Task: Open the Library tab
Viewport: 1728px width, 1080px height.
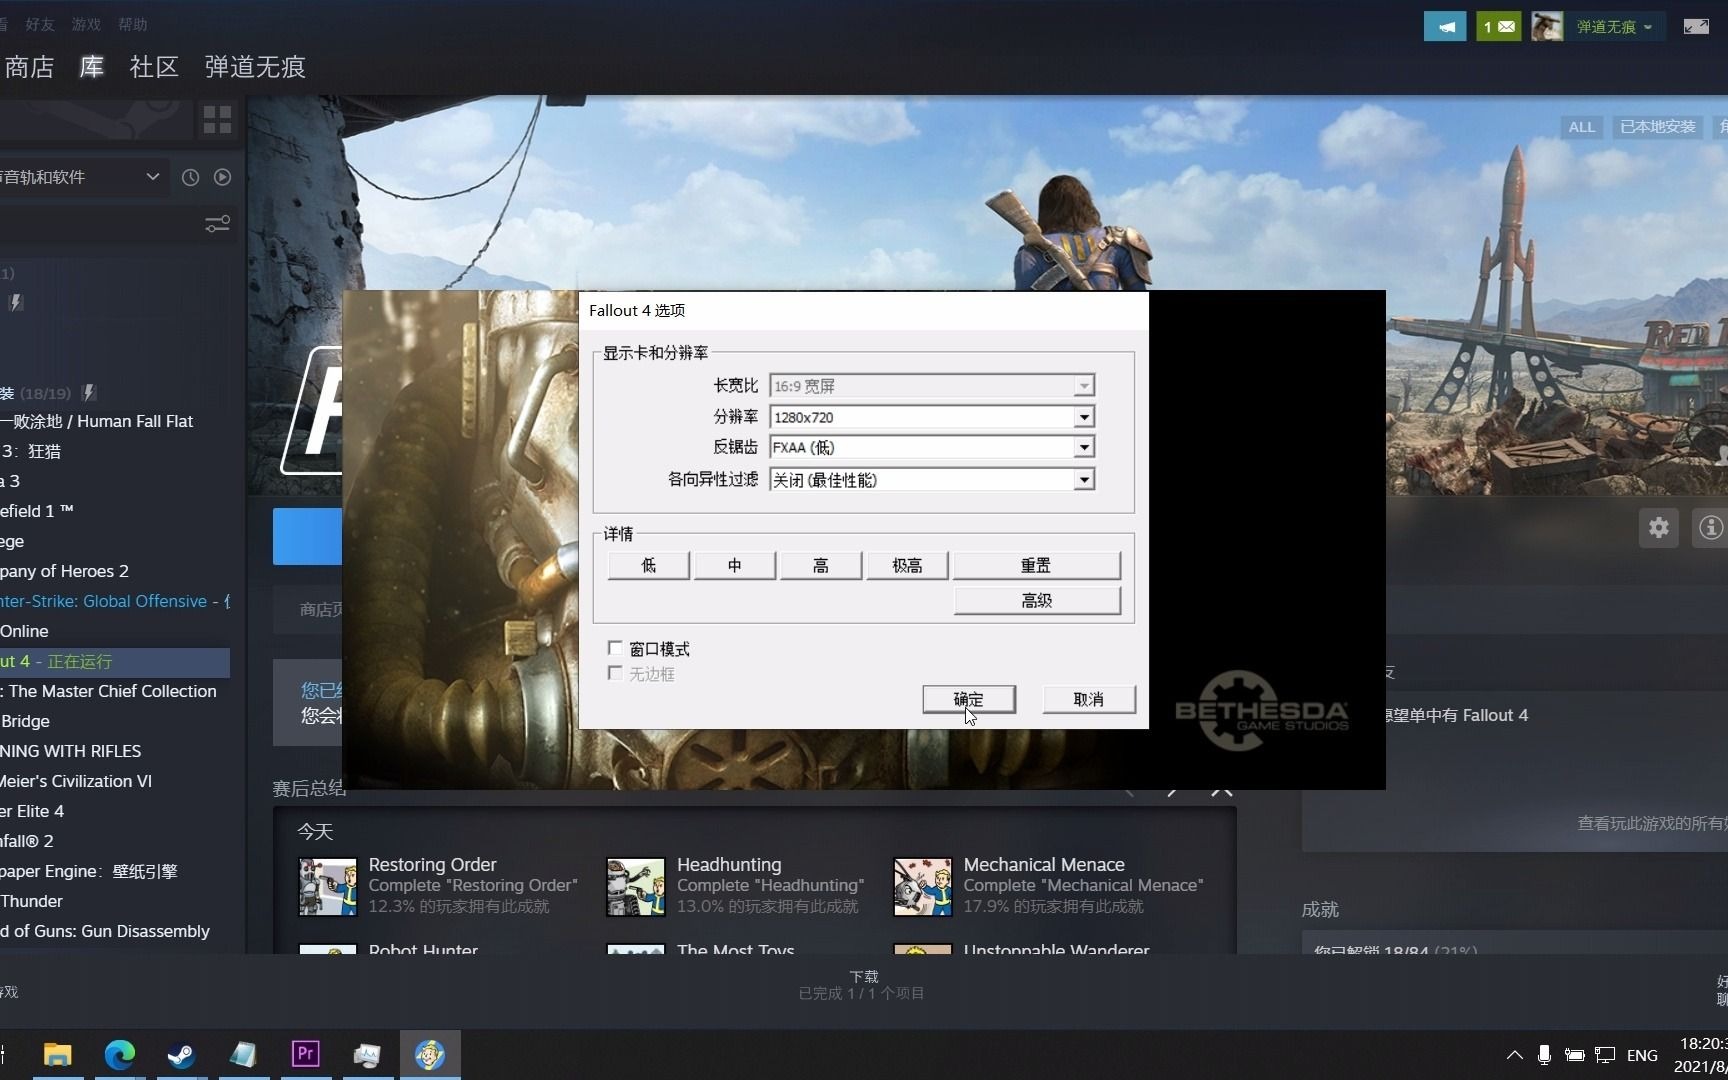Action: [92, 67]
